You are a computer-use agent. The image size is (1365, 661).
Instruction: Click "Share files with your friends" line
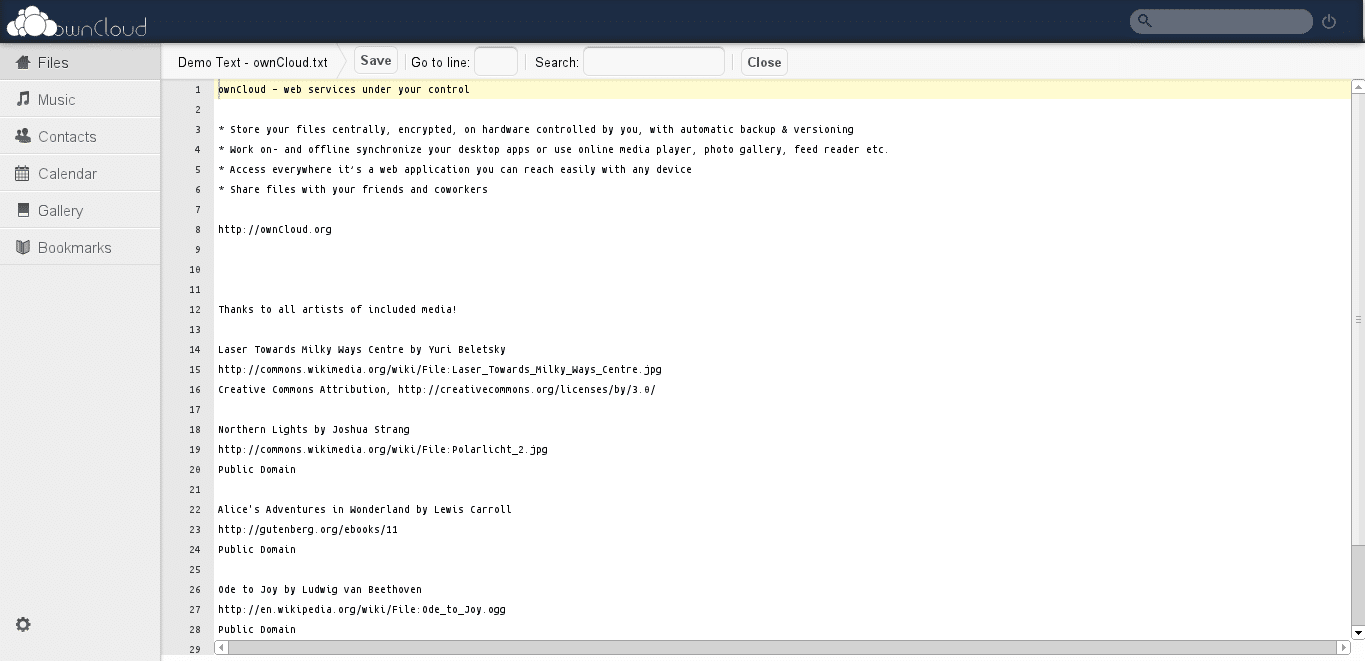point(353,189)
